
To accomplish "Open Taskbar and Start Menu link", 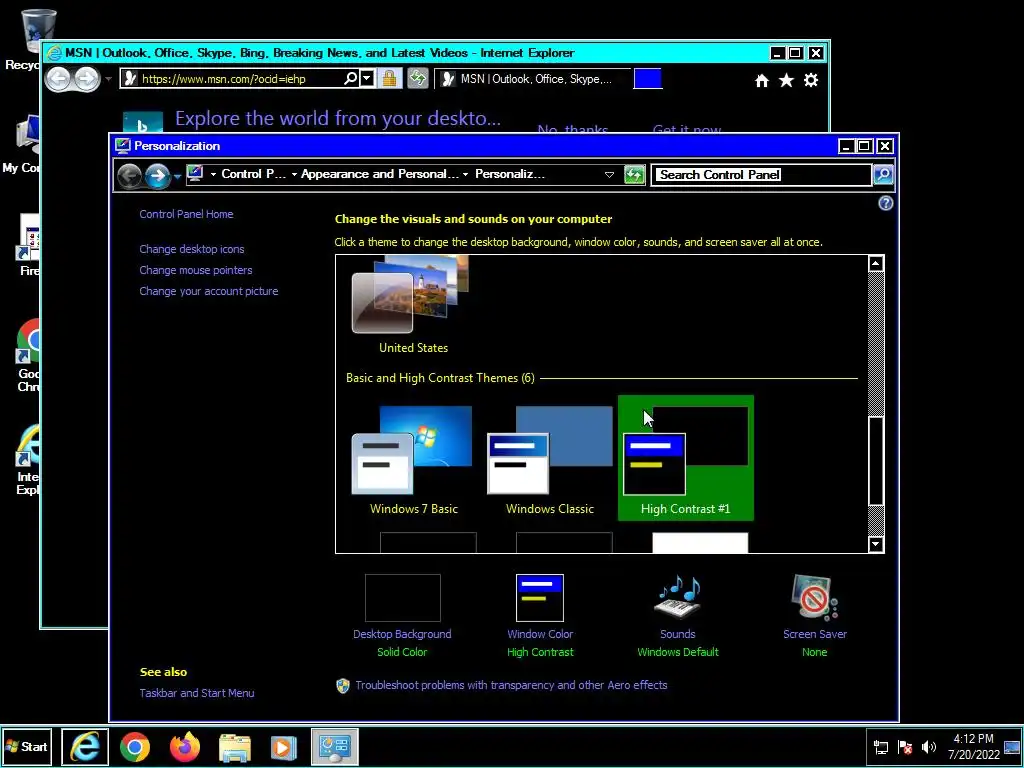I will coord(197,693).
